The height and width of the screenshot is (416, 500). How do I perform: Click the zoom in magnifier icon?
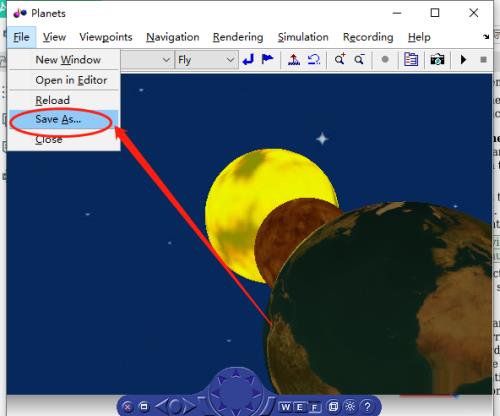[340, 60]
